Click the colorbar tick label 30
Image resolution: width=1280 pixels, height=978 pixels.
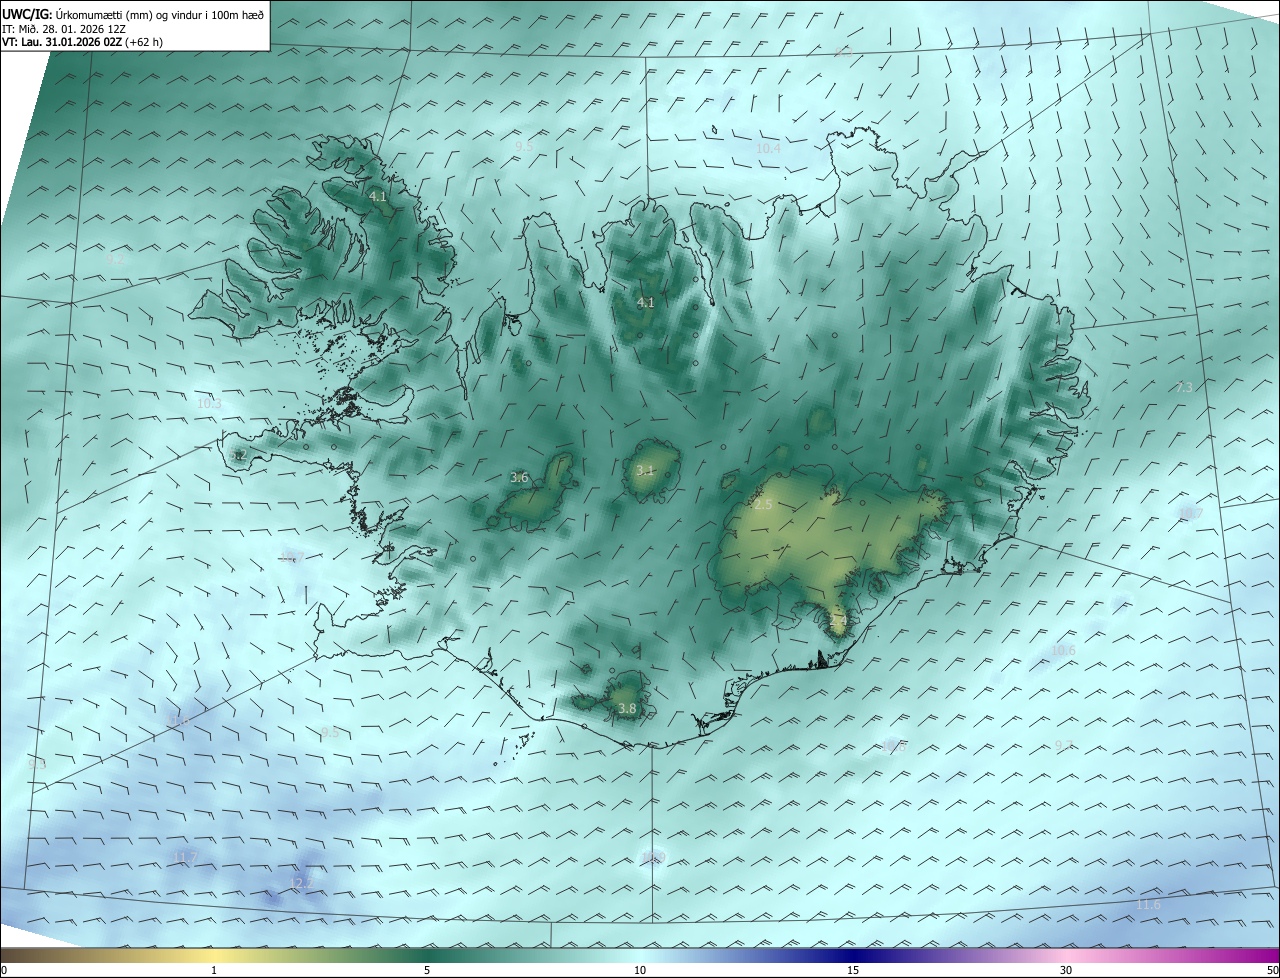point(1066,970)
